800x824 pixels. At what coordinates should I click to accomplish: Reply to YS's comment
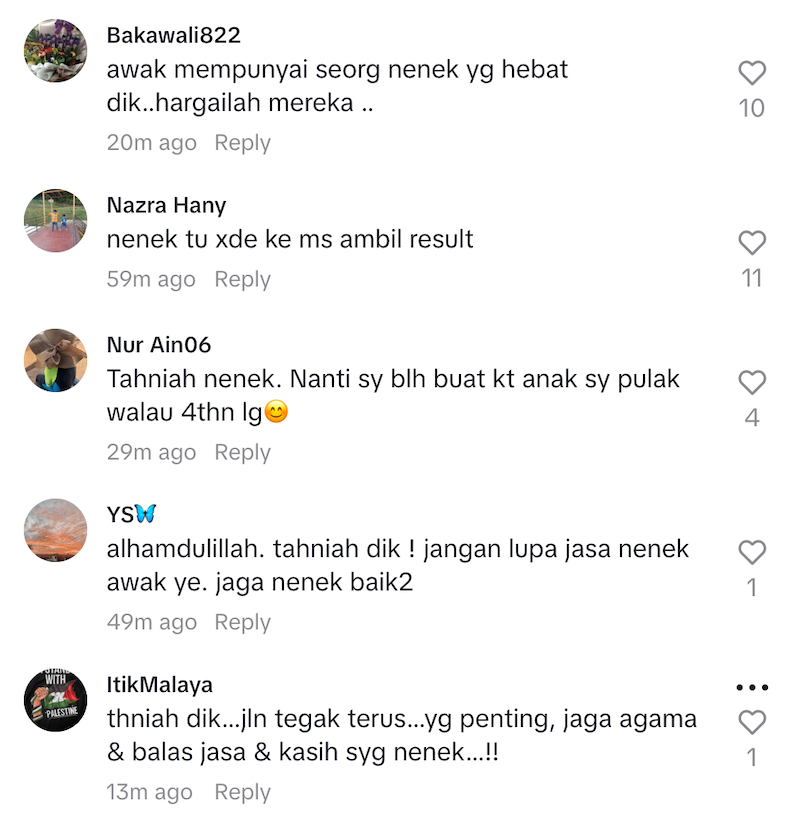click(x=242, y=622)
